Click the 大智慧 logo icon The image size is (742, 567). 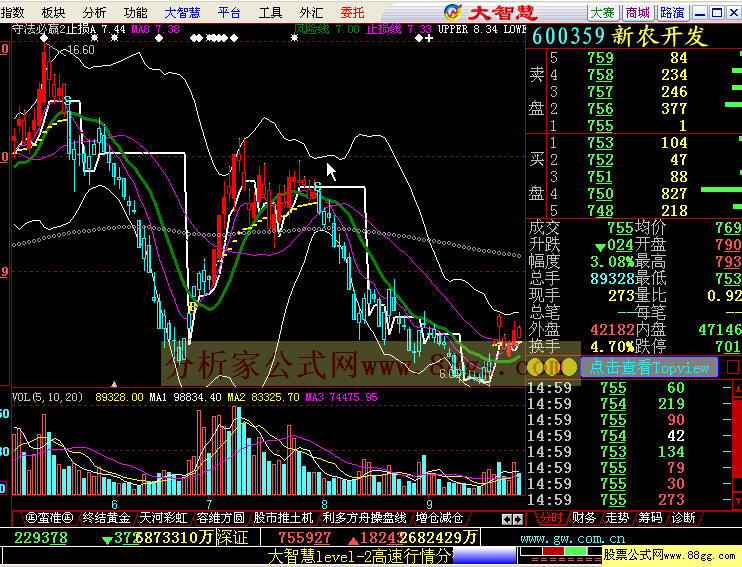tap(452, 12)
